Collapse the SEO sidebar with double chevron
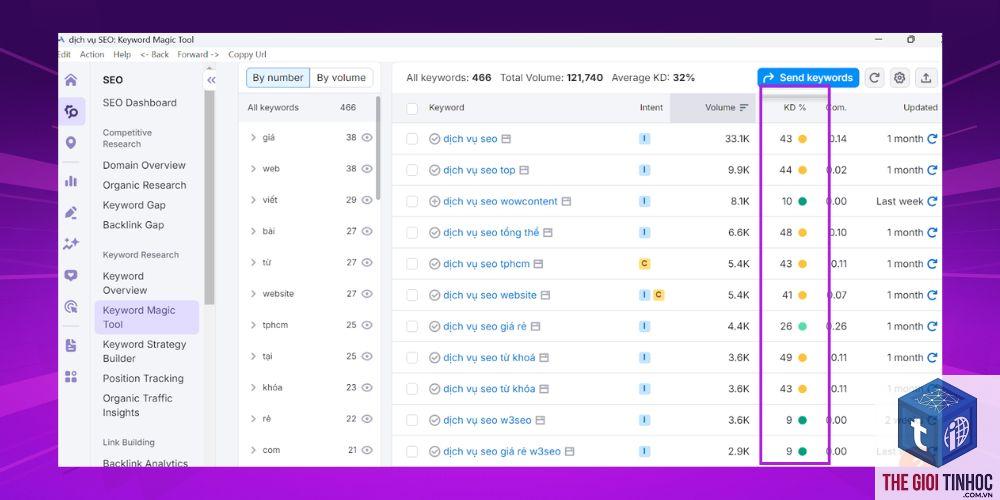This screenshot has width=1000, height=500. click(211, 80)
